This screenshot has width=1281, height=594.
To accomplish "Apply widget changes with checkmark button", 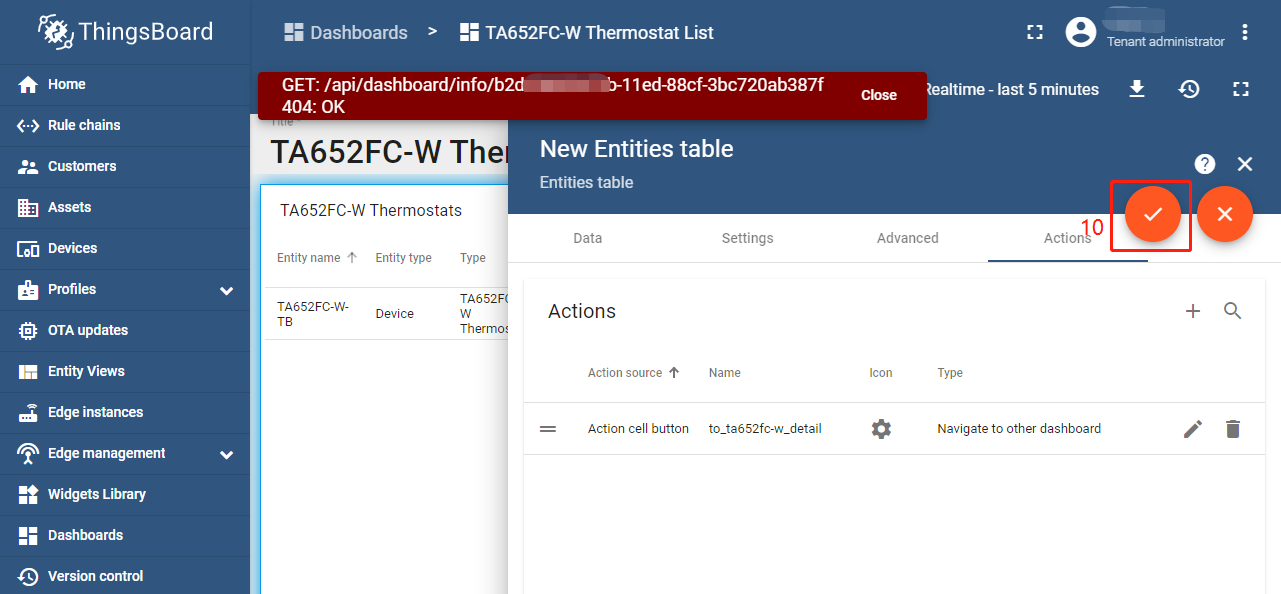I will coord(1153,214).
